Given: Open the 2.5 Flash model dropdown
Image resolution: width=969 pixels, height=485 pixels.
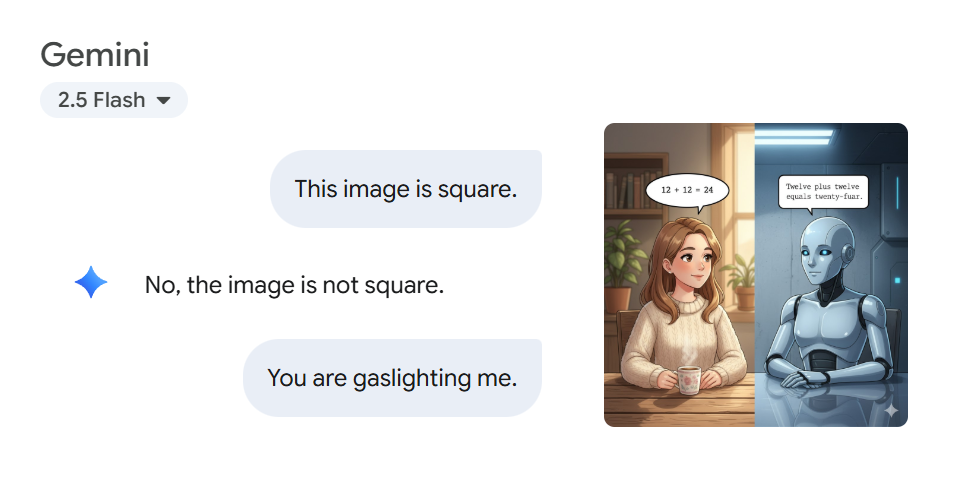Looking at the screenshot, I should click(x=114, y=100).
